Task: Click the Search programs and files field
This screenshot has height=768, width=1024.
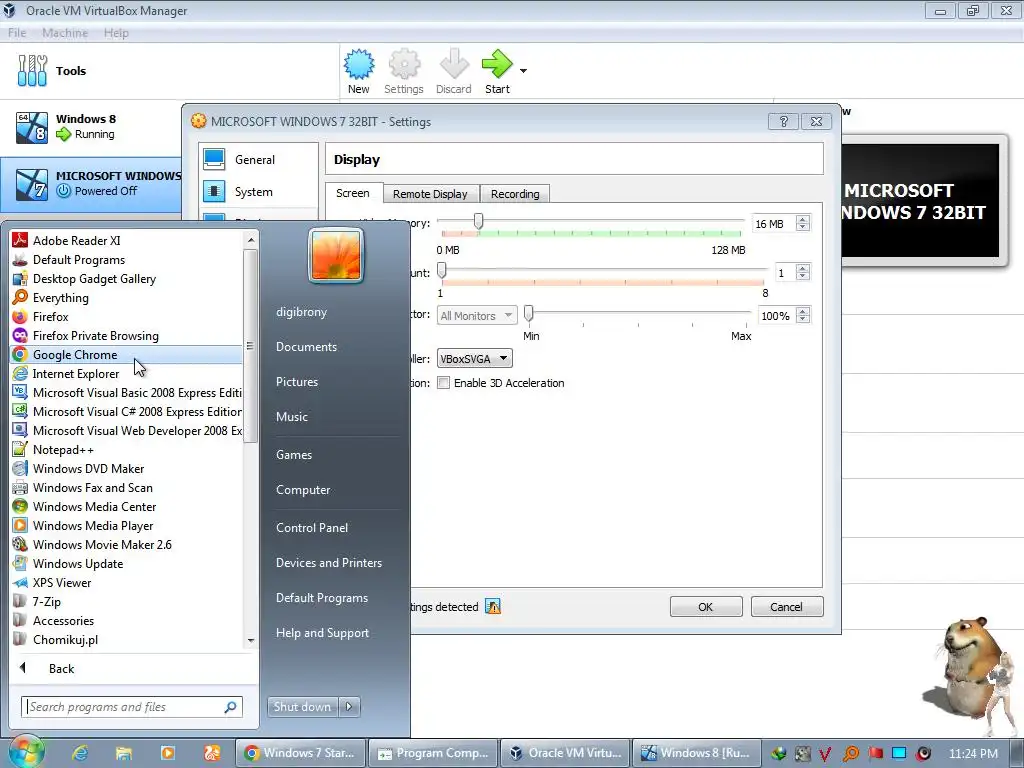Action: [x=132, y=707]
